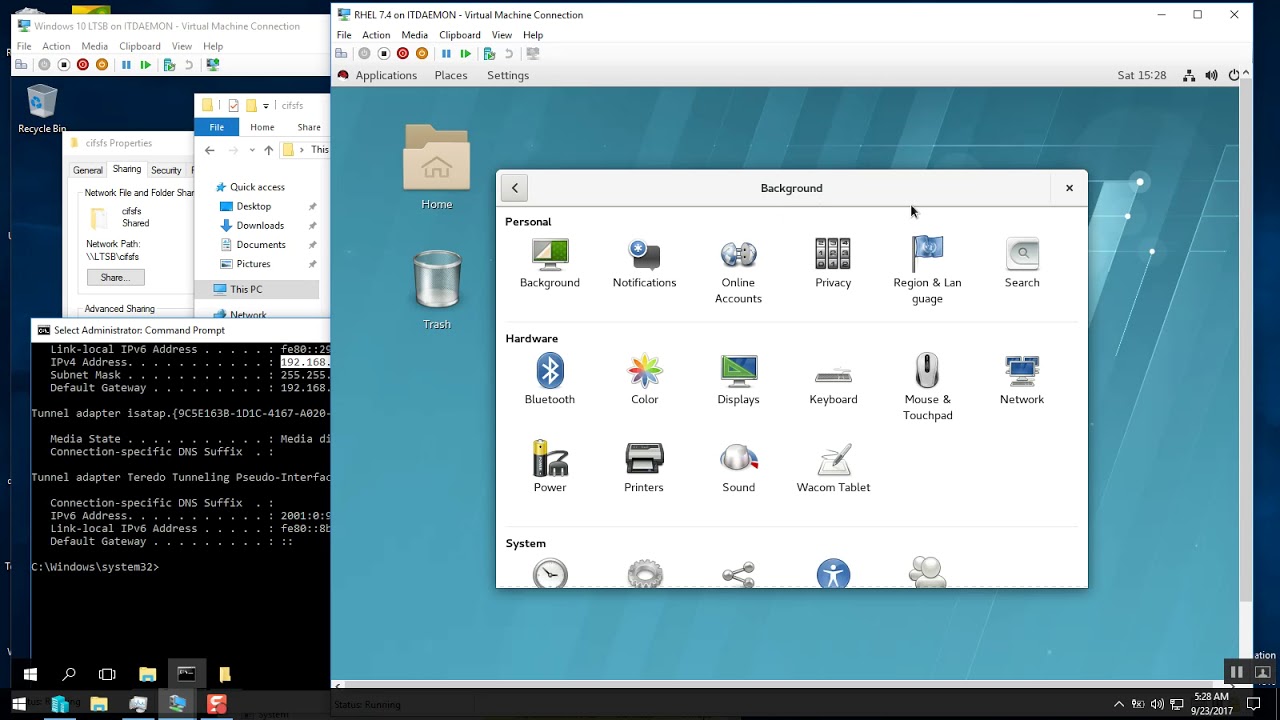Open the Notifications settings panel
This screenshot has width=1280, height=720.
coord(644,264)
